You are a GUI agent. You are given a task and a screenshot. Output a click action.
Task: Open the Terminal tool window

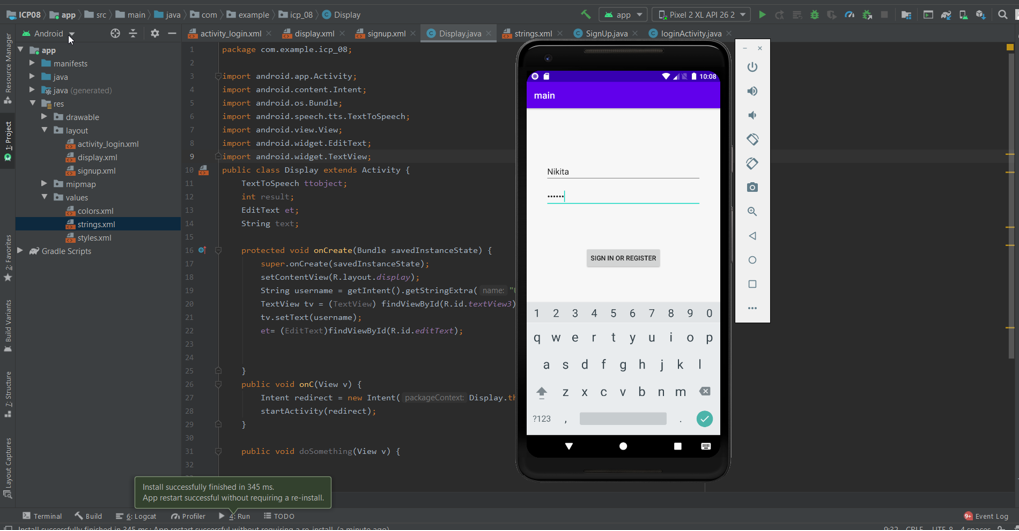pos(42,516)
